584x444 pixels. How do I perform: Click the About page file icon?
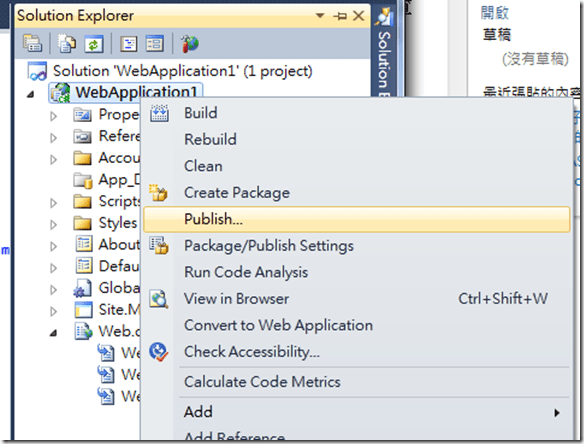coord(84,244)
